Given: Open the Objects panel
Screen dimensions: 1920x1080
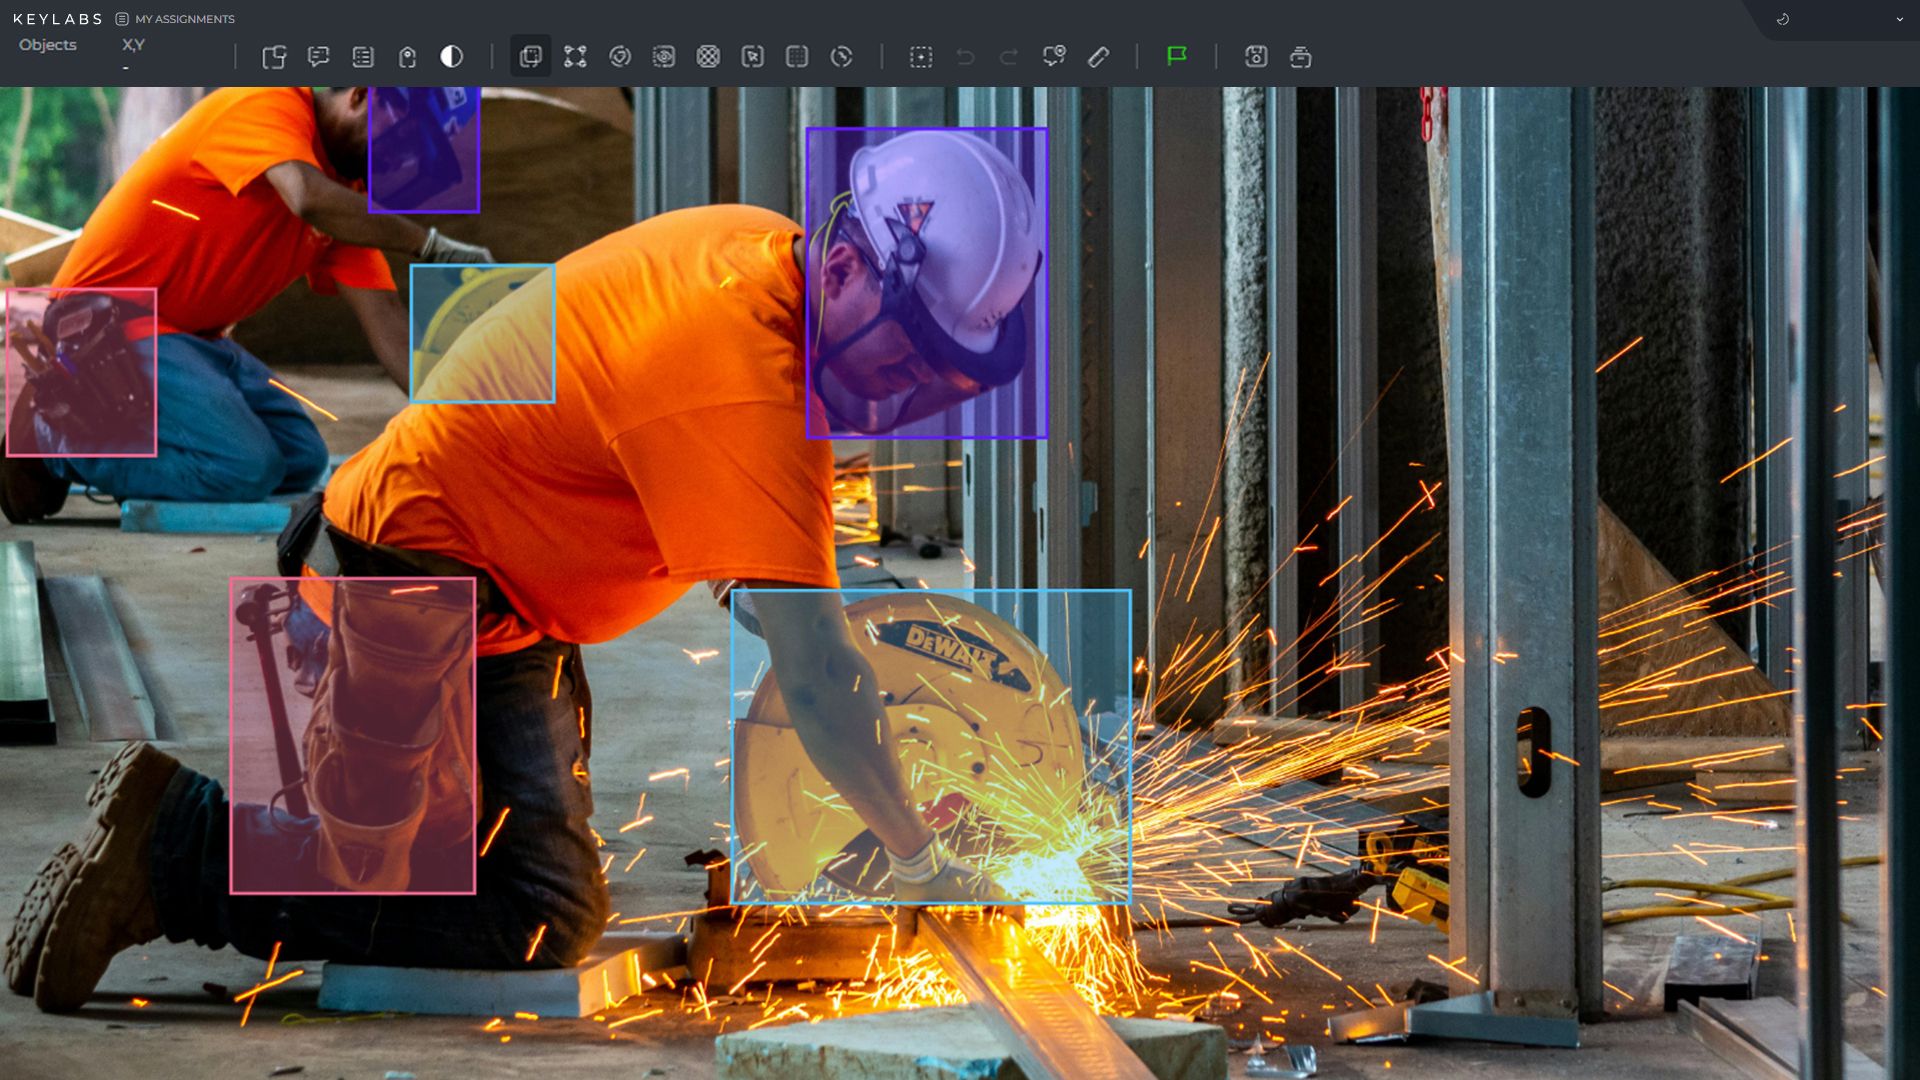Looking at the screenshot, I should click(x=47, y=45).
